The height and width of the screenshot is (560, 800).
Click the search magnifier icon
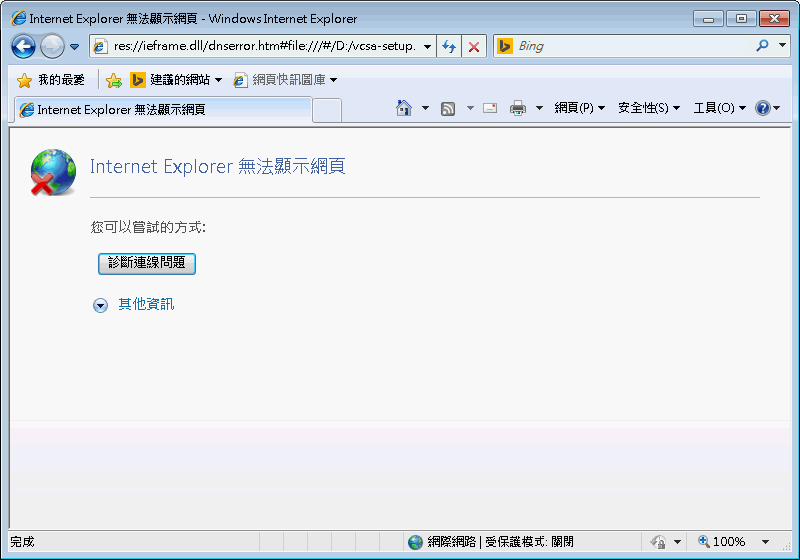[762, 46]
